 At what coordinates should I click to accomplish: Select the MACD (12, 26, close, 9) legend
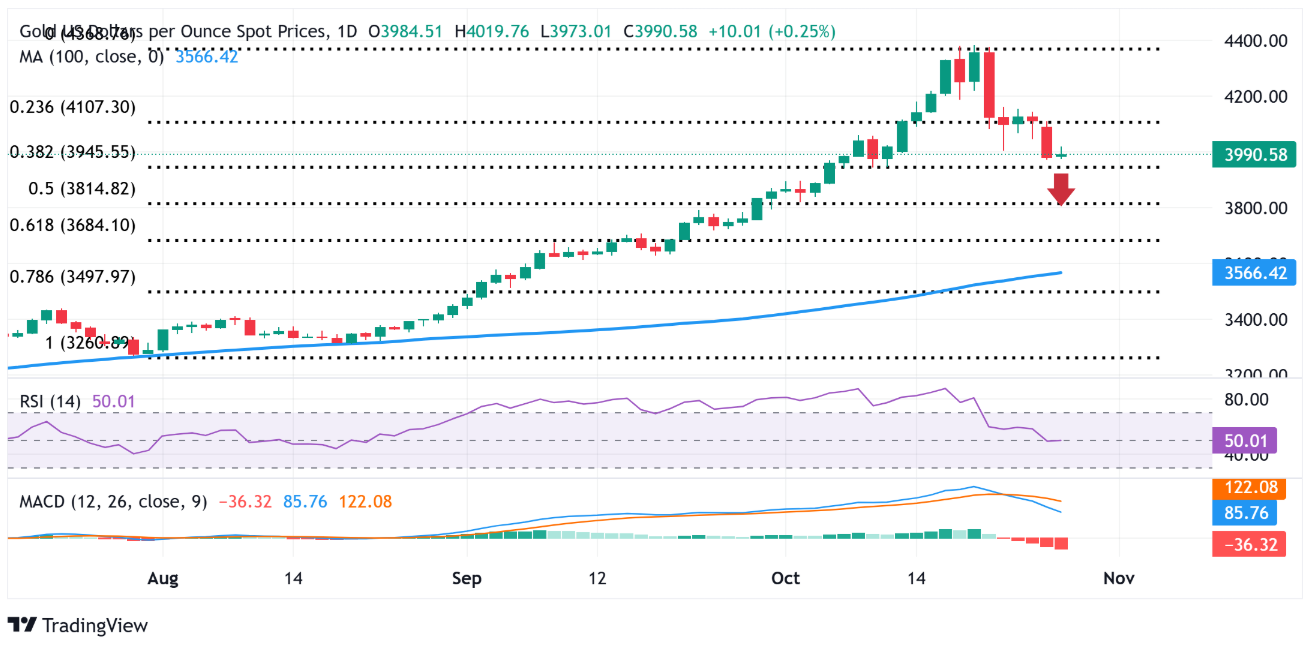pyautogui.click(x=113, y=501)
